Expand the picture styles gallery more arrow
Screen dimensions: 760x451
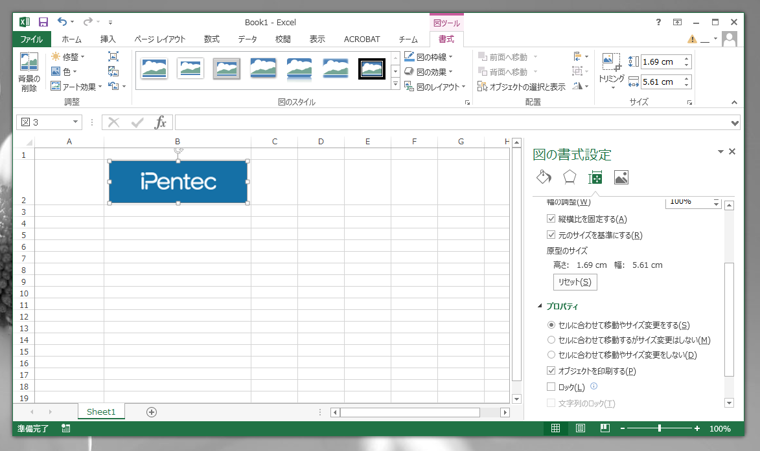click(396, 85)
